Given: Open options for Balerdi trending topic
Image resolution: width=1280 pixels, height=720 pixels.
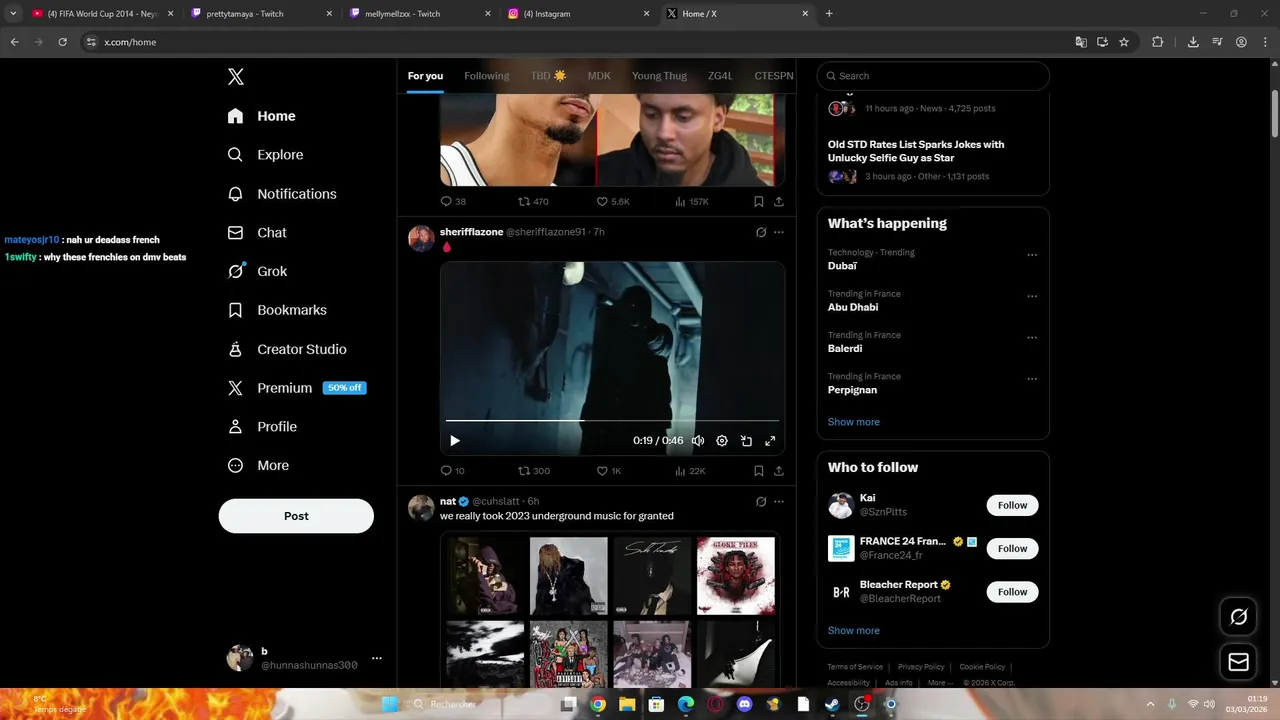Looking at the screenshot, I should pos(1032,338).
